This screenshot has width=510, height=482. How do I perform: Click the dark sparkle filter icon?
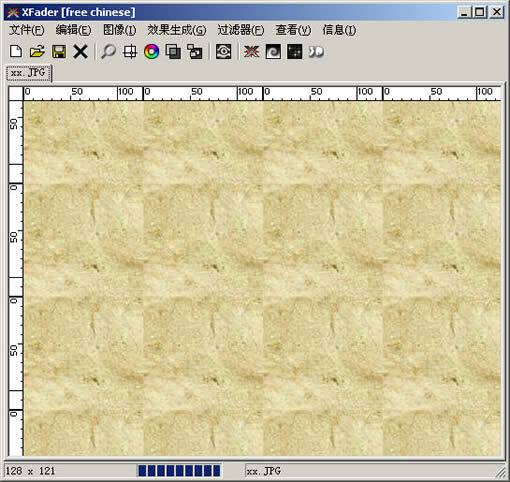coord(294,52)
